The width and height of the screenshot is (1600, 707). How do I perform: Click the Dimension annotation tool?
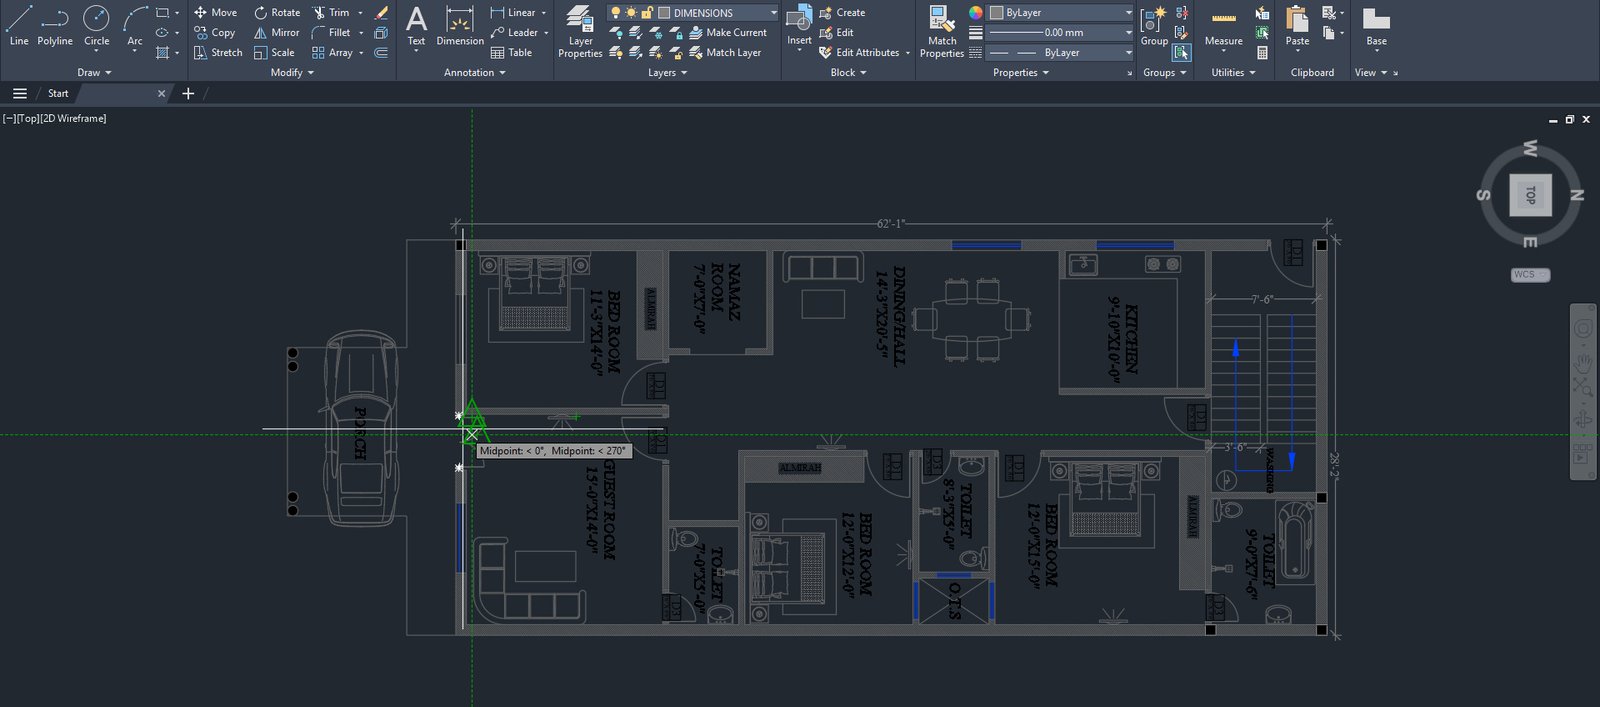(x=459, y=25)
